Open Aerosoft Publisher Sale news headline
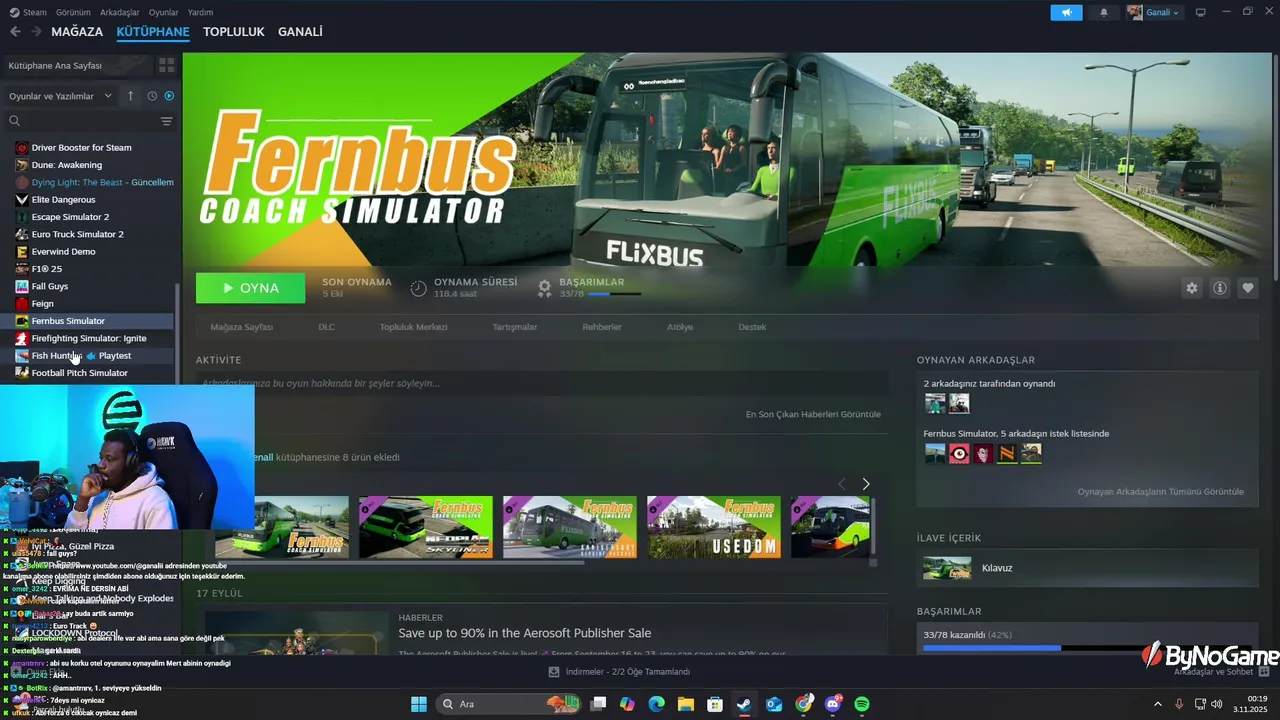 [524, 633]
